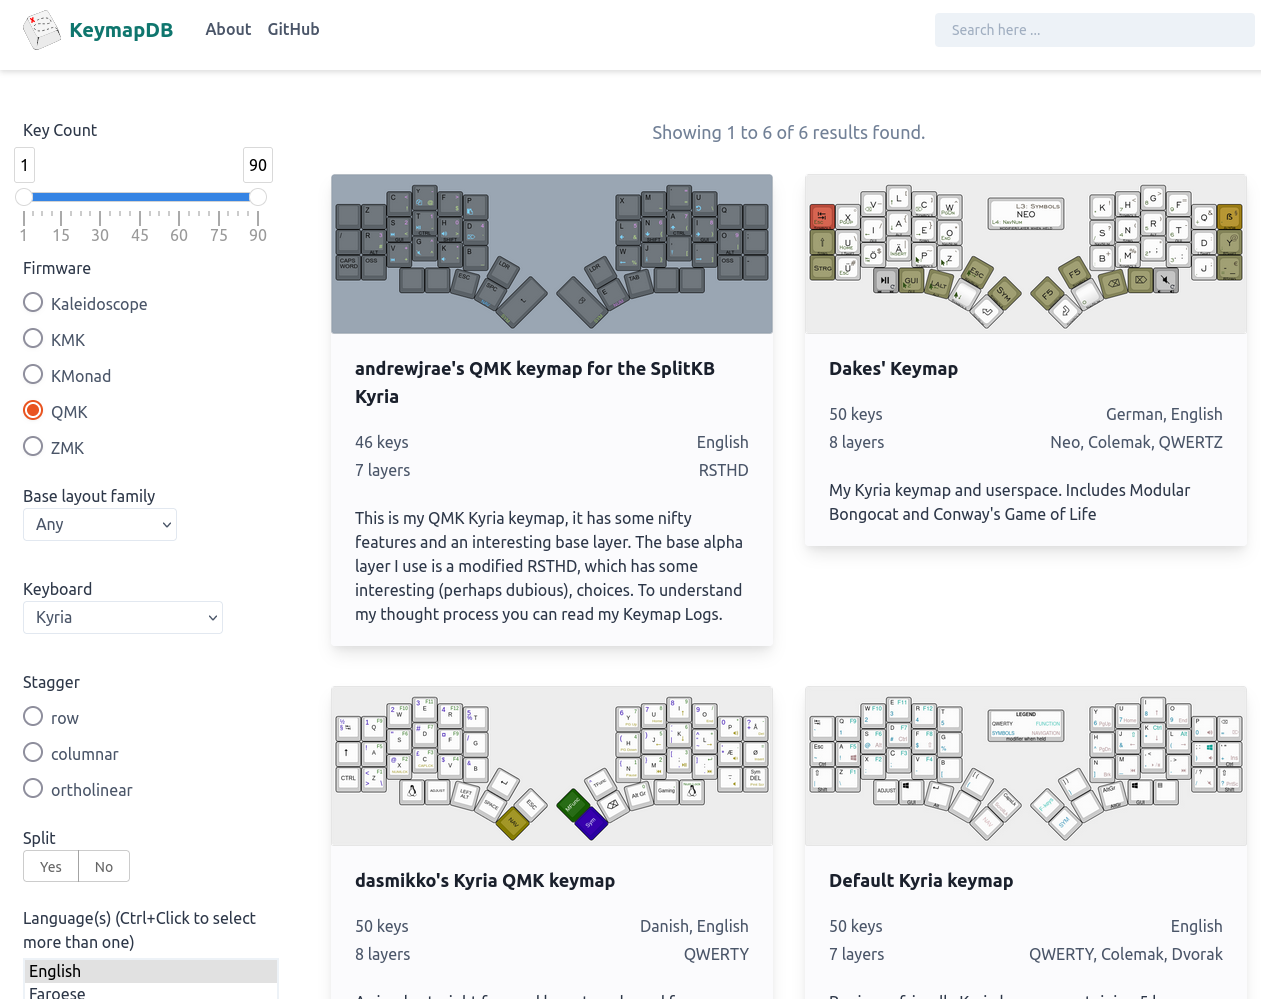Image resolution: width=1261 pixels, height=999 pixels.
Task: Open the Keyboard dropdown showing Kyria
Action: [x=123, y=617]
